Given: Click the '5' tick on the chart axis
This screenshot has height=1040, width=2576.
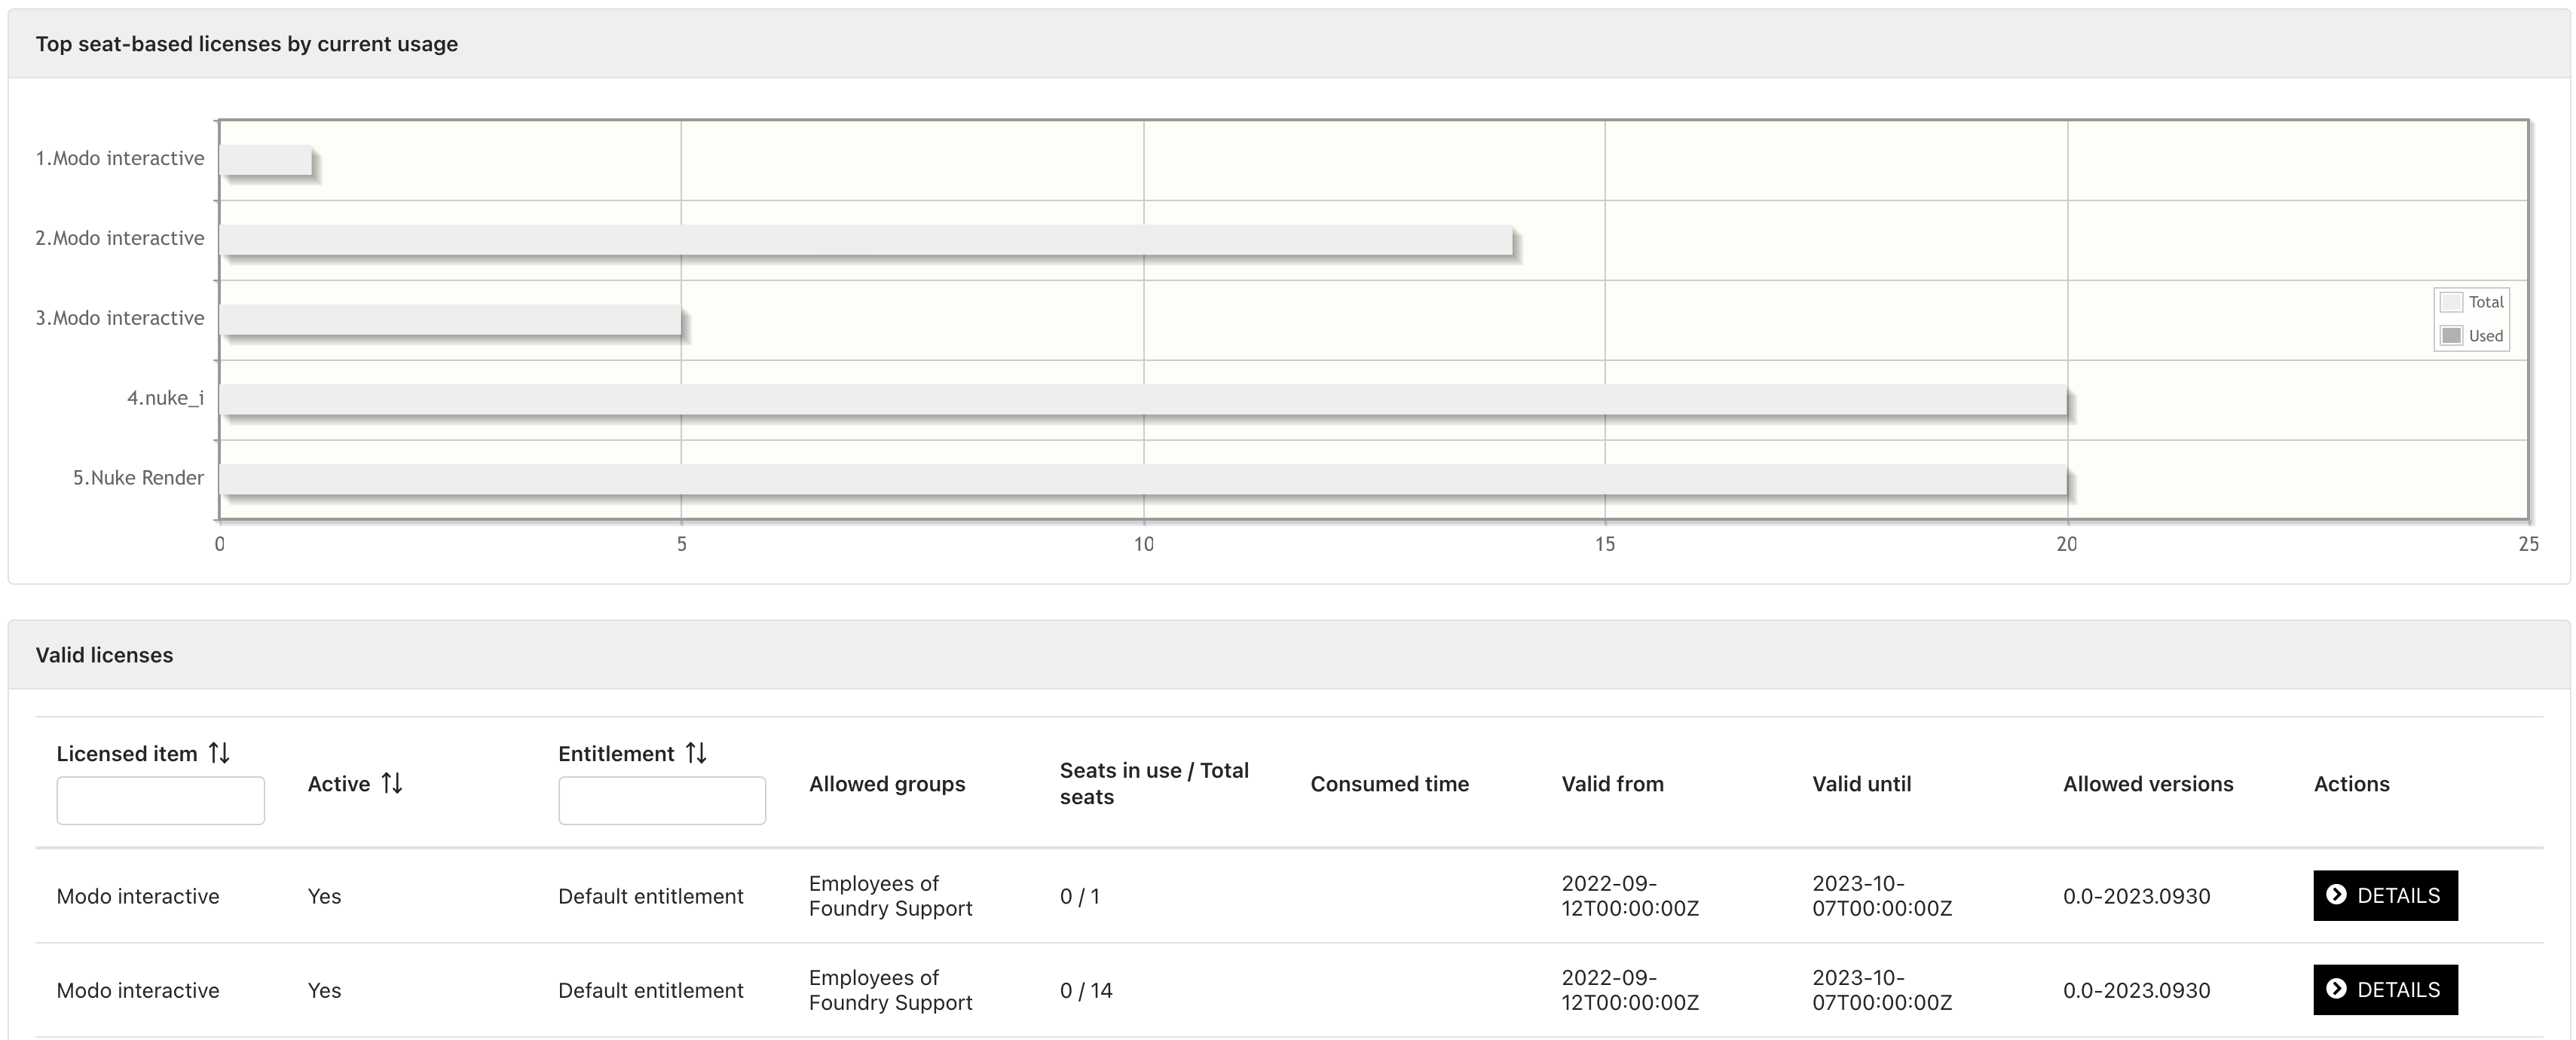Looking at the screenshot, I should [x=682, y=544].
